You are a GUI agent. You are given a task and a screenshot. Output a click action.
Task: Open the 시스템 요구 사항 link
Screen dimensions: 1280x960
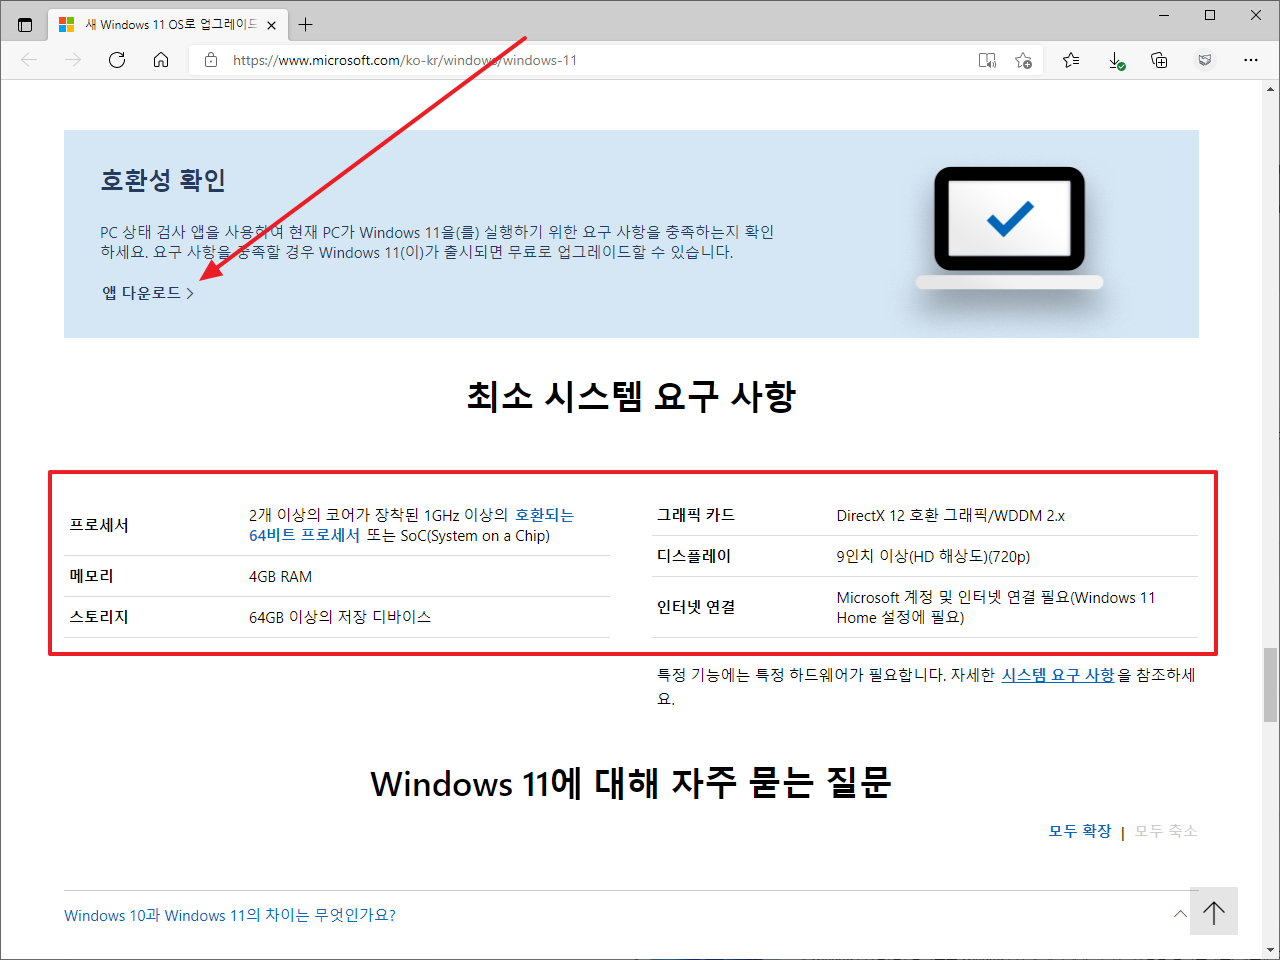point(1057,675)
